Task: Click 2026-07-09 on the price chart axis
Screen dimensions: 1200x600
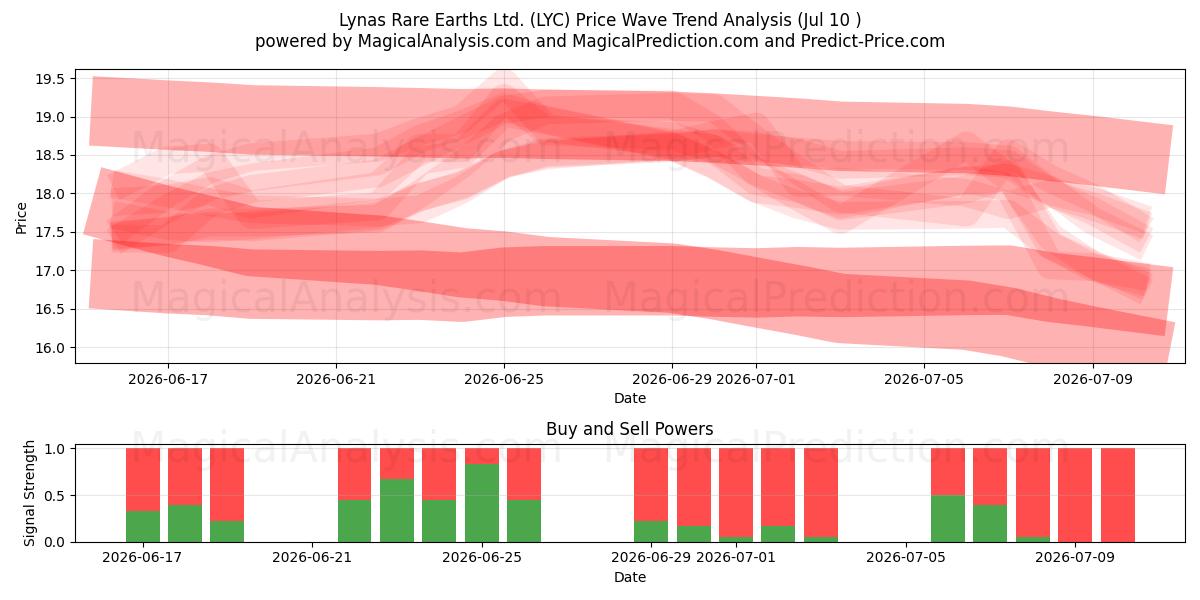Action: click(1092, 379)
